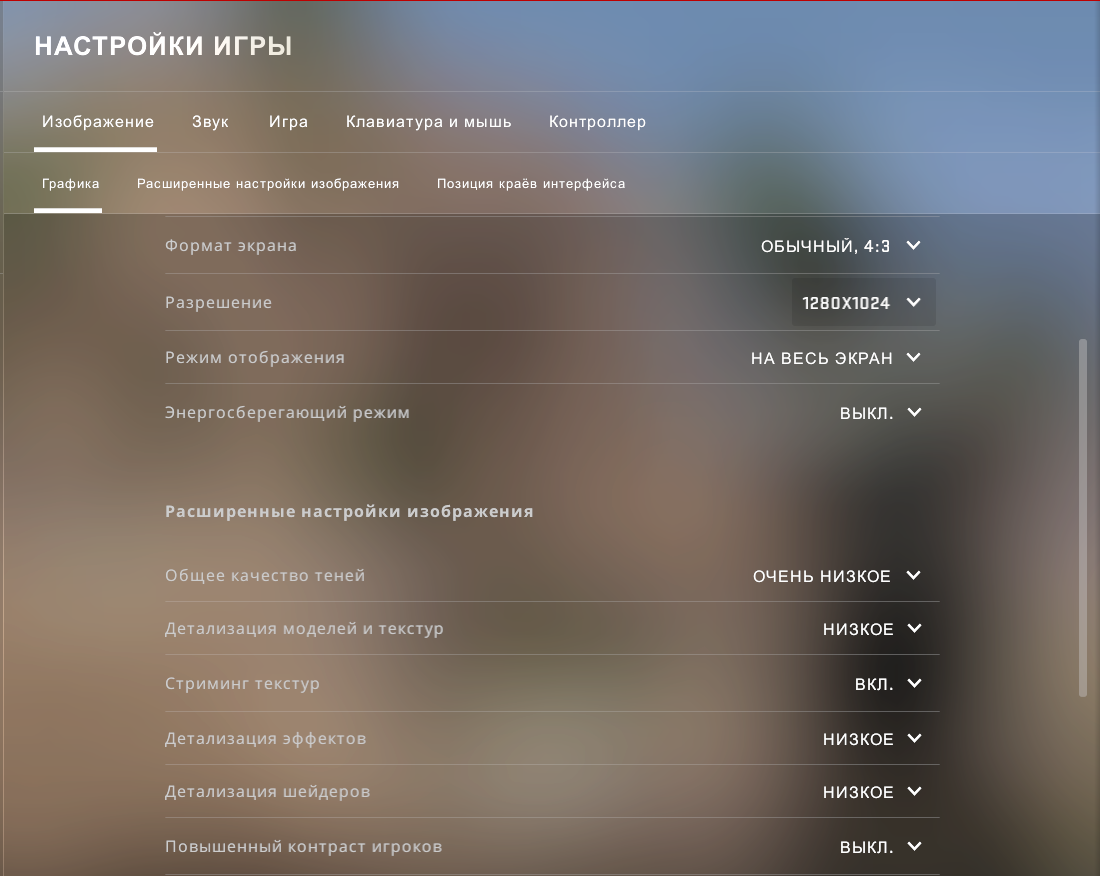Image resolution: width=1100 pixels, height=876 pixels.
Task: Open the Детализация шейдеров dropdown
Action: [x=872, y=792]
